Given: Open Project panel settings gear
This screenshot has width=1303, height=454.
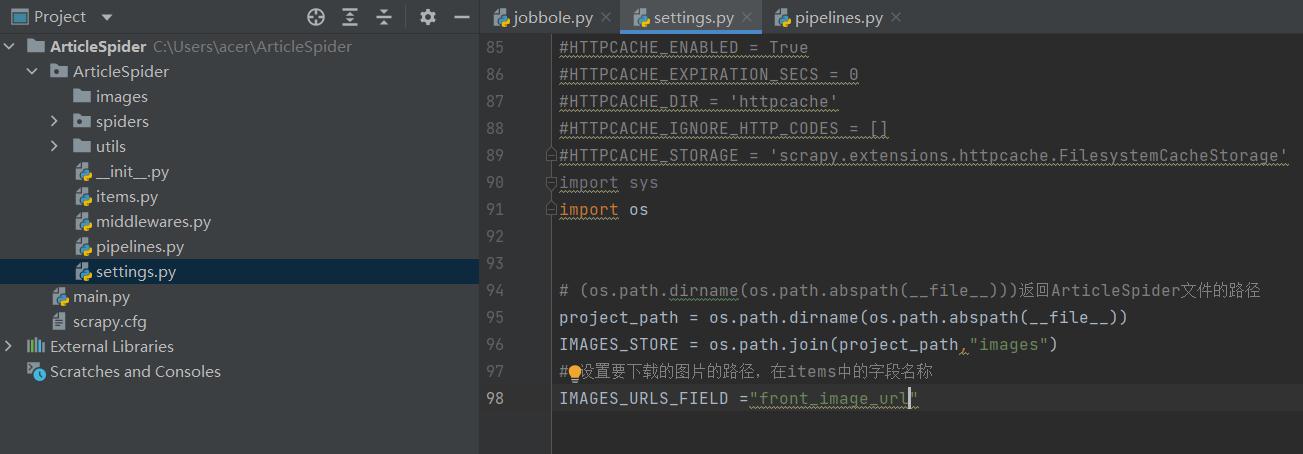Looking at the screenshot, I should [428, 17].
